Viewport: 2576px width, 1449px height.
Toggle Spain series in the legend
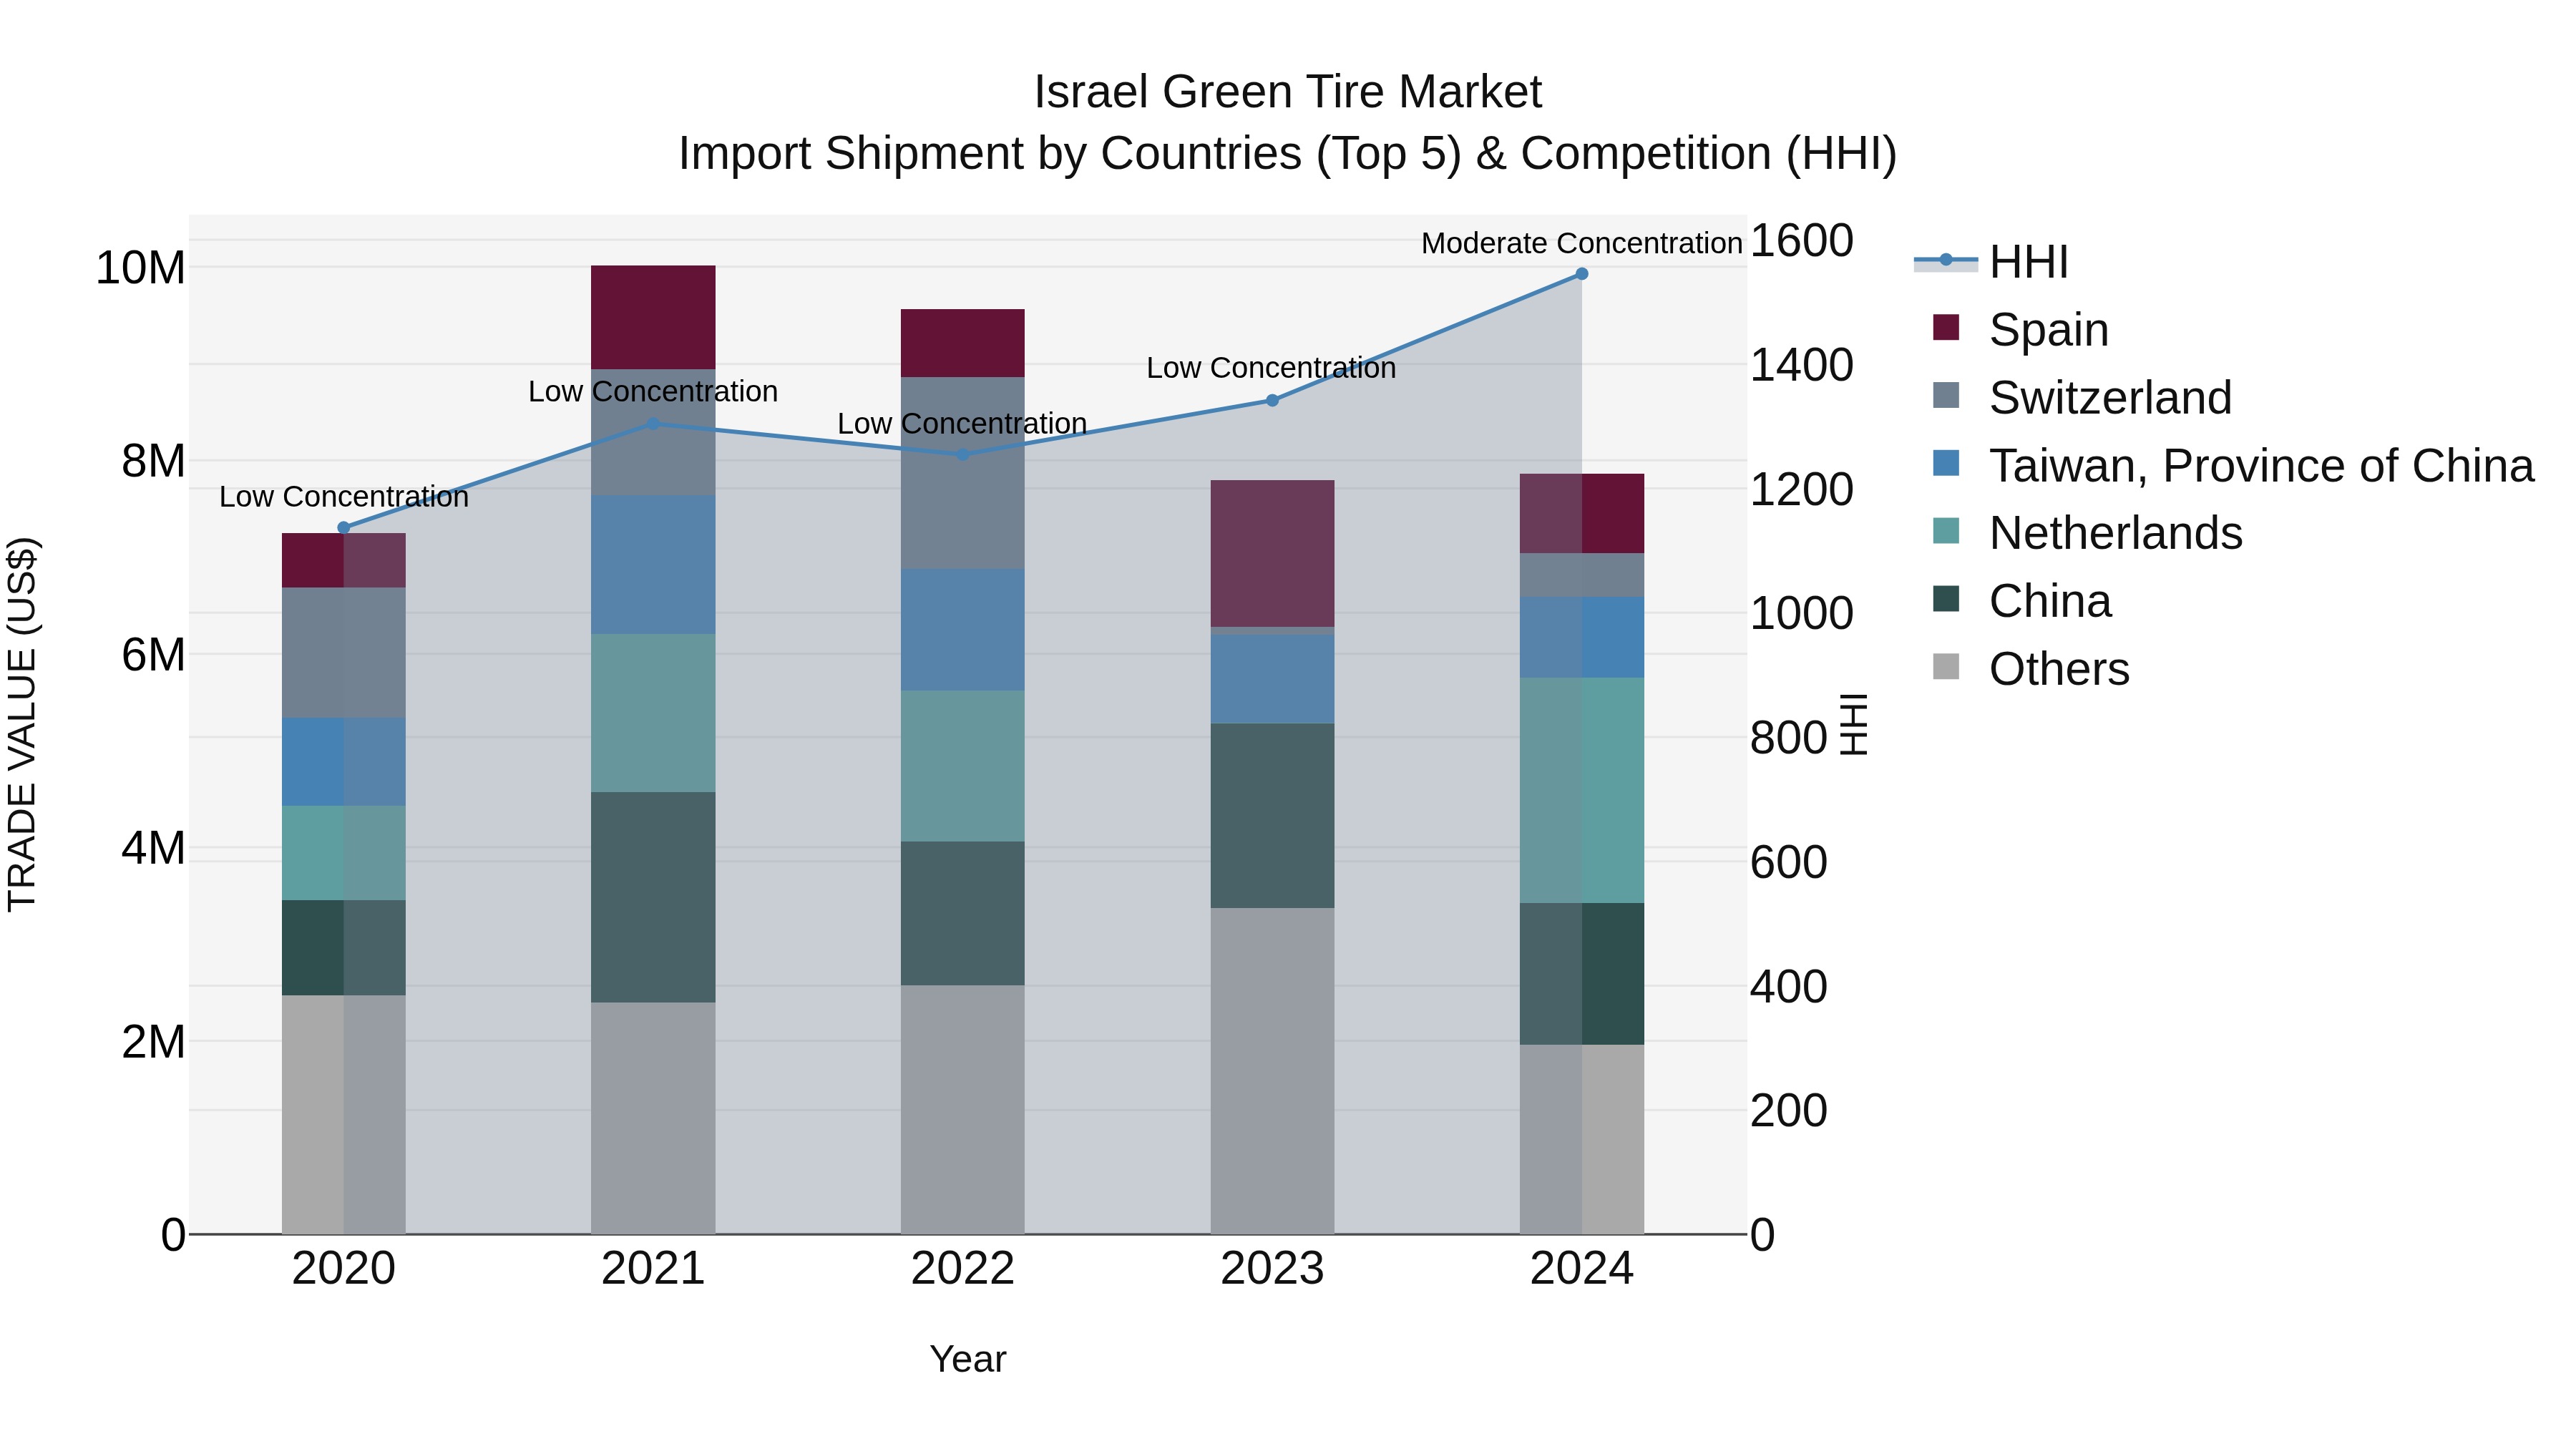pyautogui.click(x=2021, y=329)
